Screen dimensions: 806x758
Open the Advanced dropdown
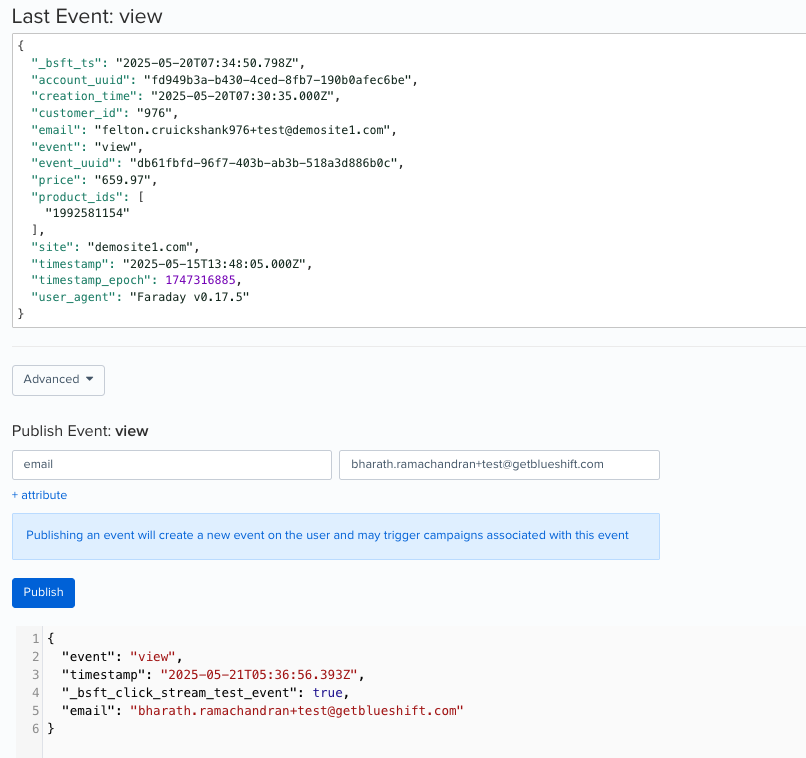point(58,380)
